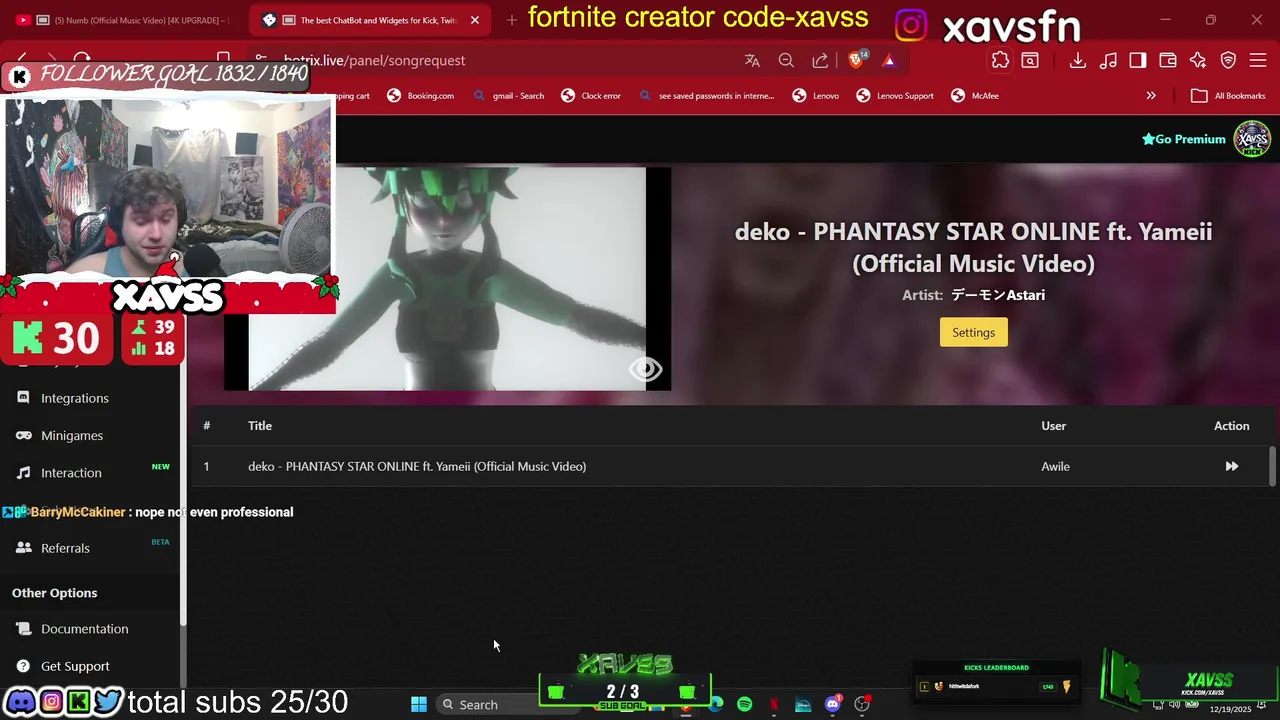
Task: Click the Go Premium link
Action: pos(1183,139)
